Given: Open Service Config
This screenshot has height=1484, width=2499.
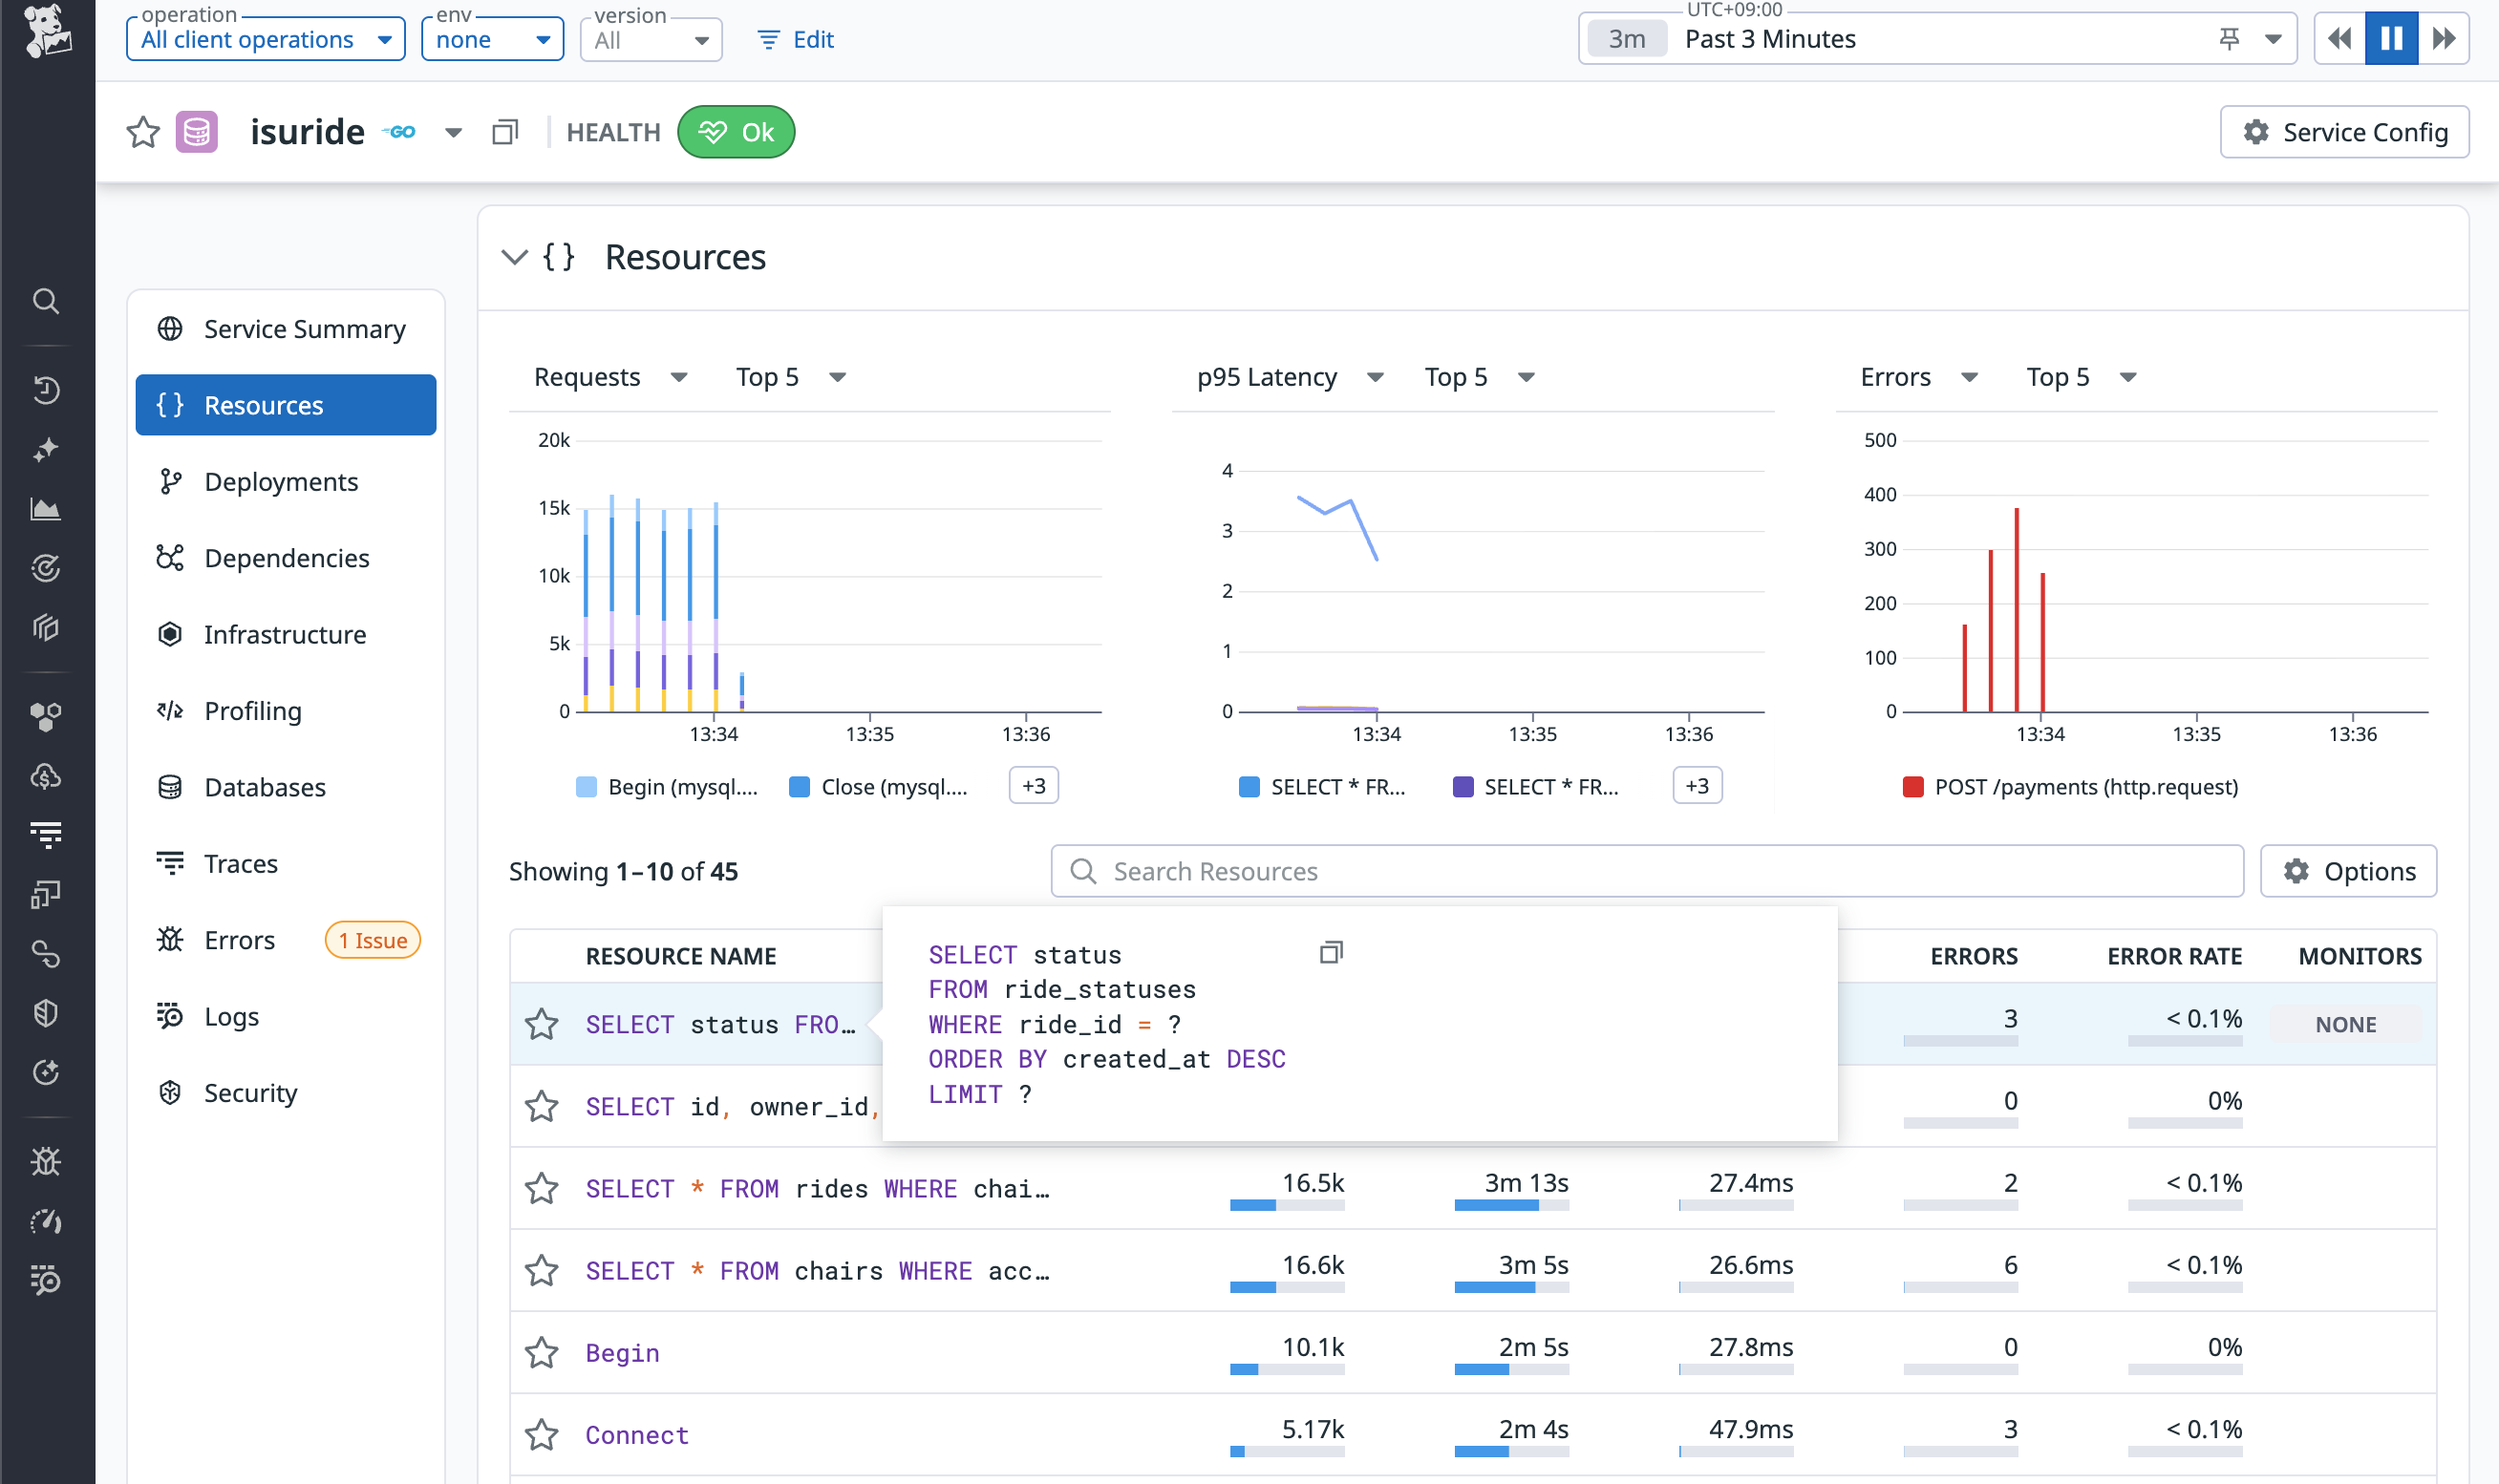Looking at the screenshot, I should (x=2343, y=132).
